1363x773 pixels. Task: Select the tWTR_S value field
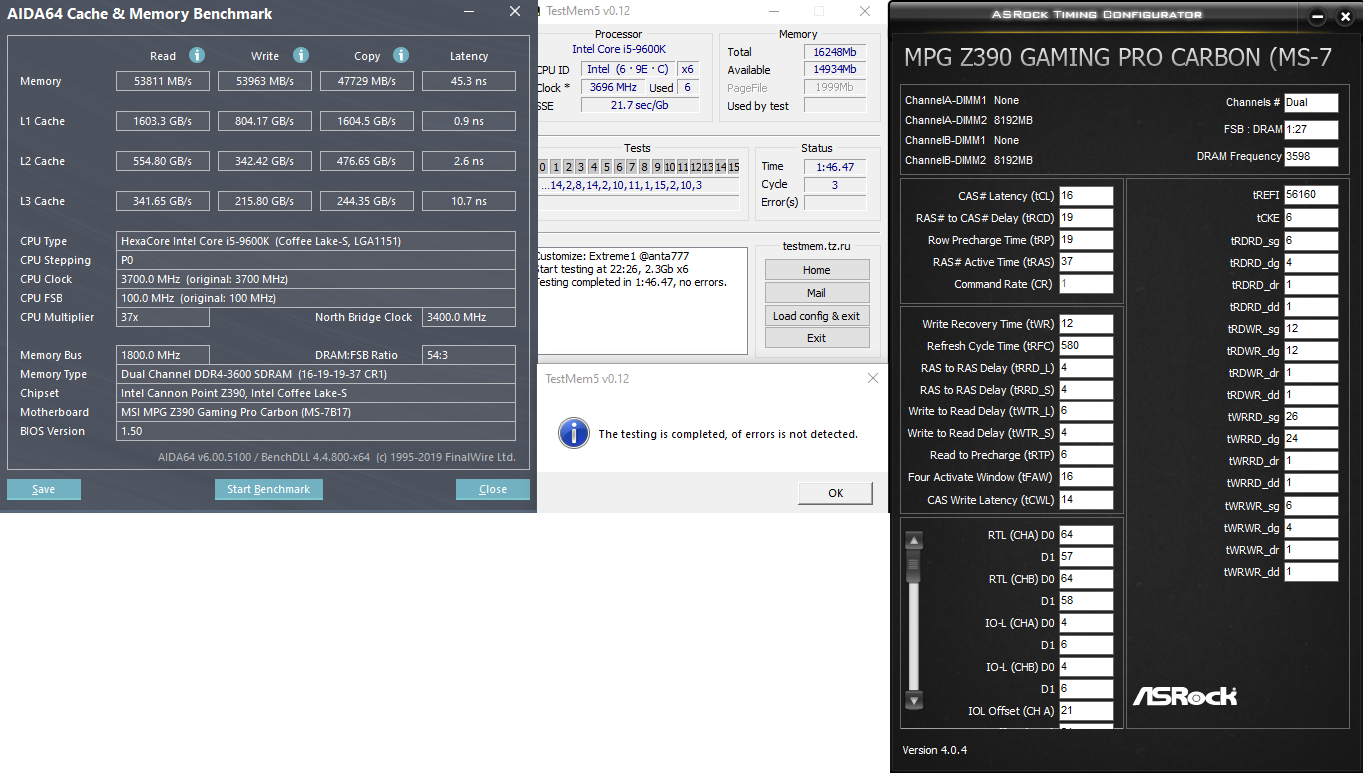point(1086,433)
